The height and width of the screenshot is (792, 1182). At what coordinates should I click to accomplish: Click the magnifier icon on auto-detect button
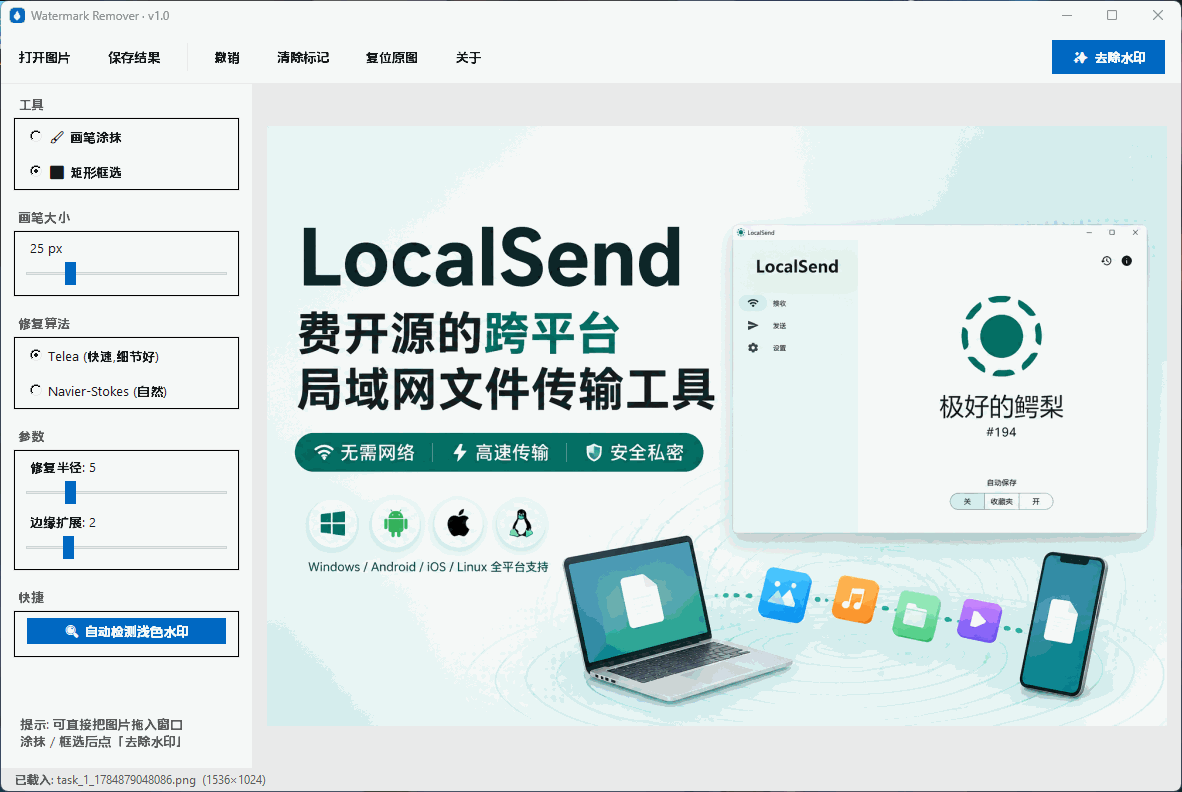pos(72,631)
